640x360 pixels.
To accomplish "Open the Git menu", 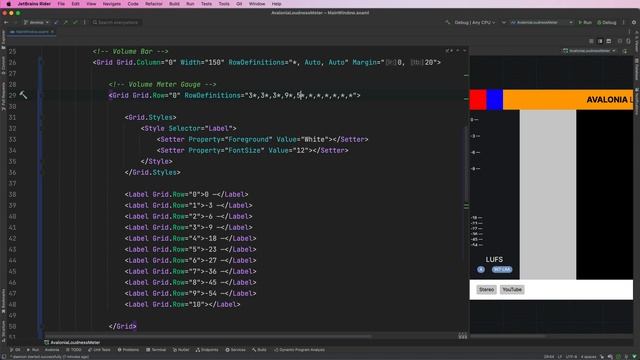I will (239, 4).
